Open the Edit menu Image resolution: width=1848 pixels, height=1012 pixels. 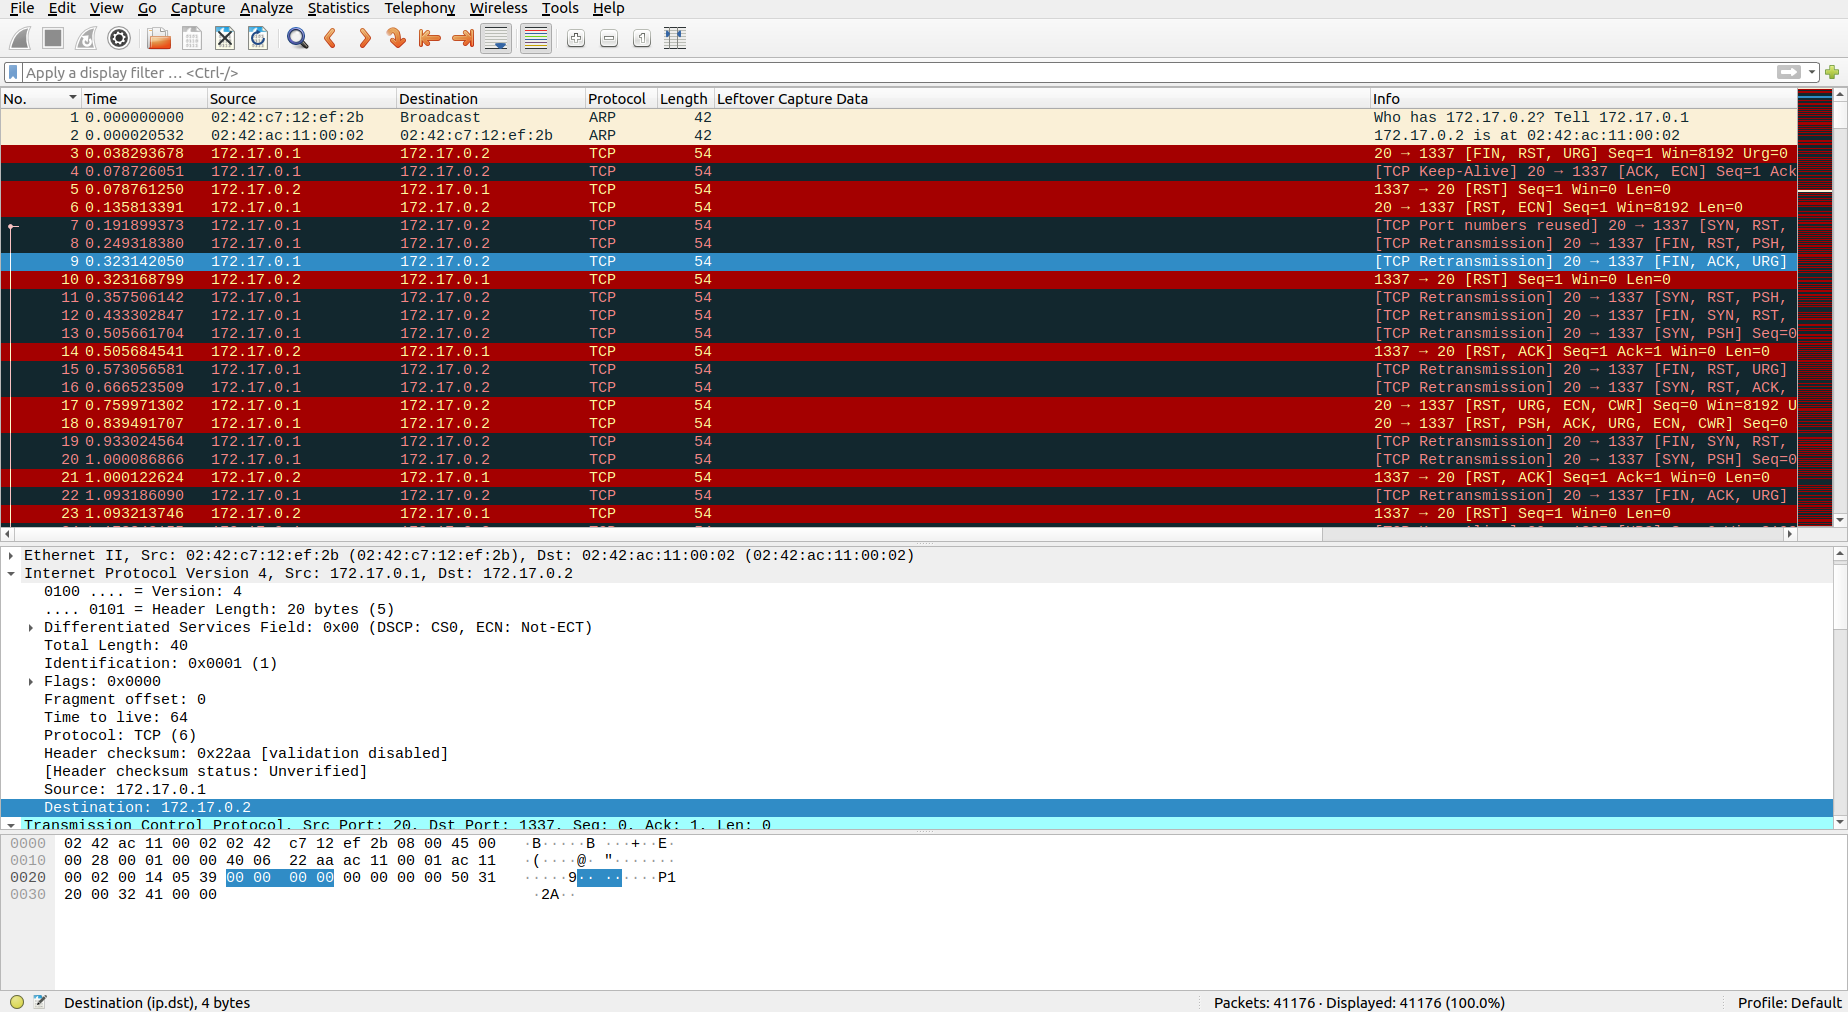pos(62,8)
